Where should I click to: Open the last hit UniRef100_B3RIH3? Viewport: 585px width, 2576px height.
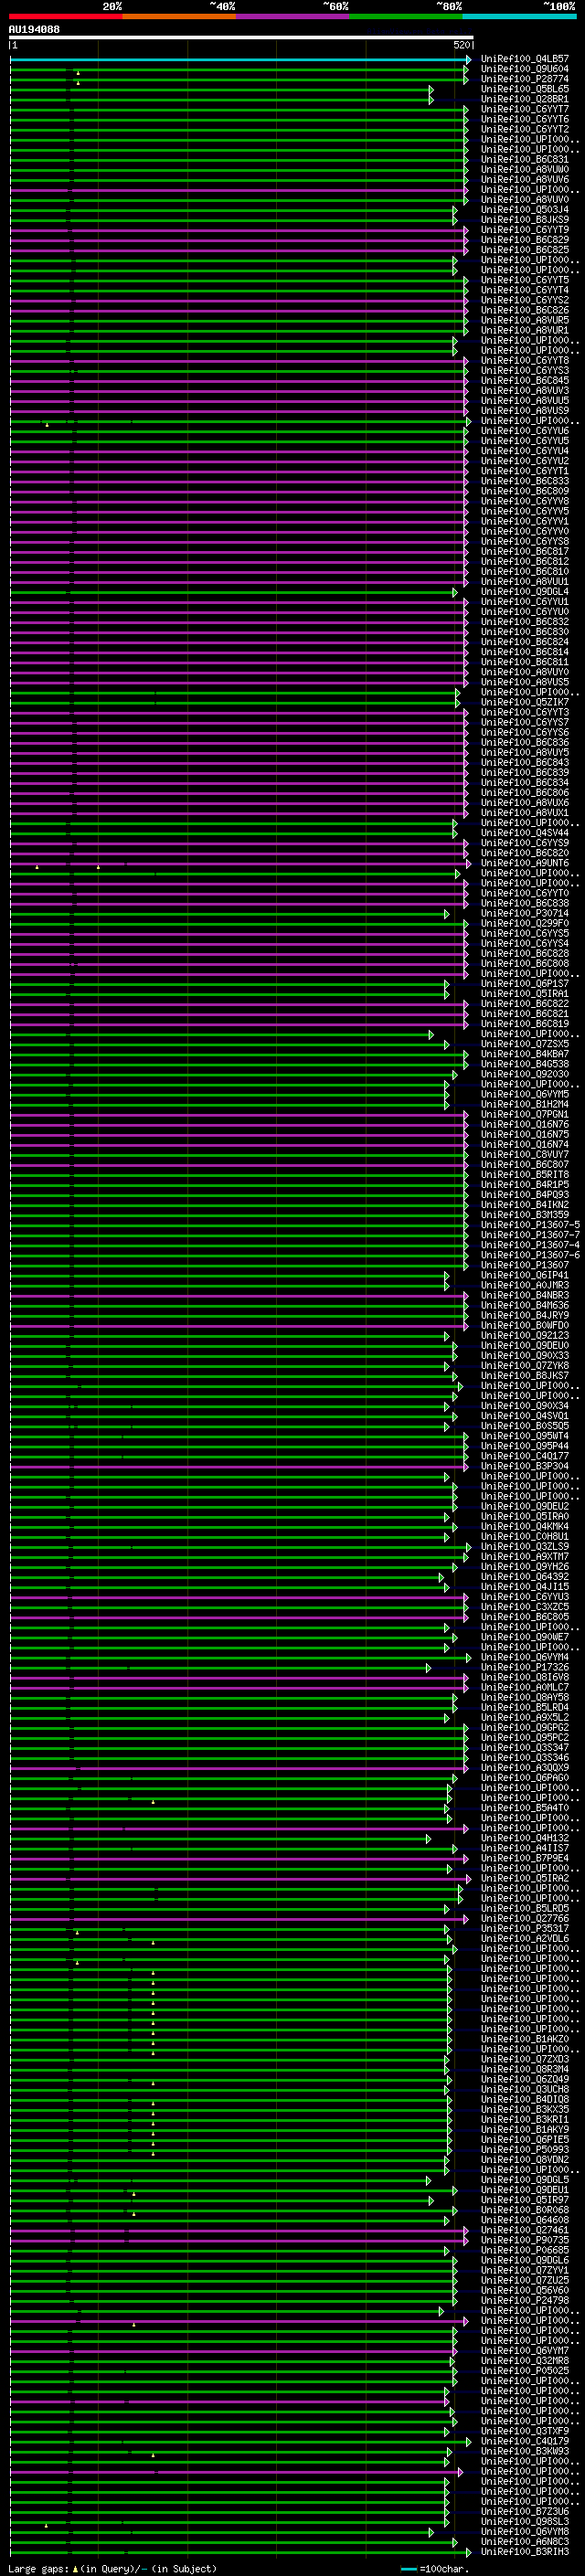[525, 2552]
